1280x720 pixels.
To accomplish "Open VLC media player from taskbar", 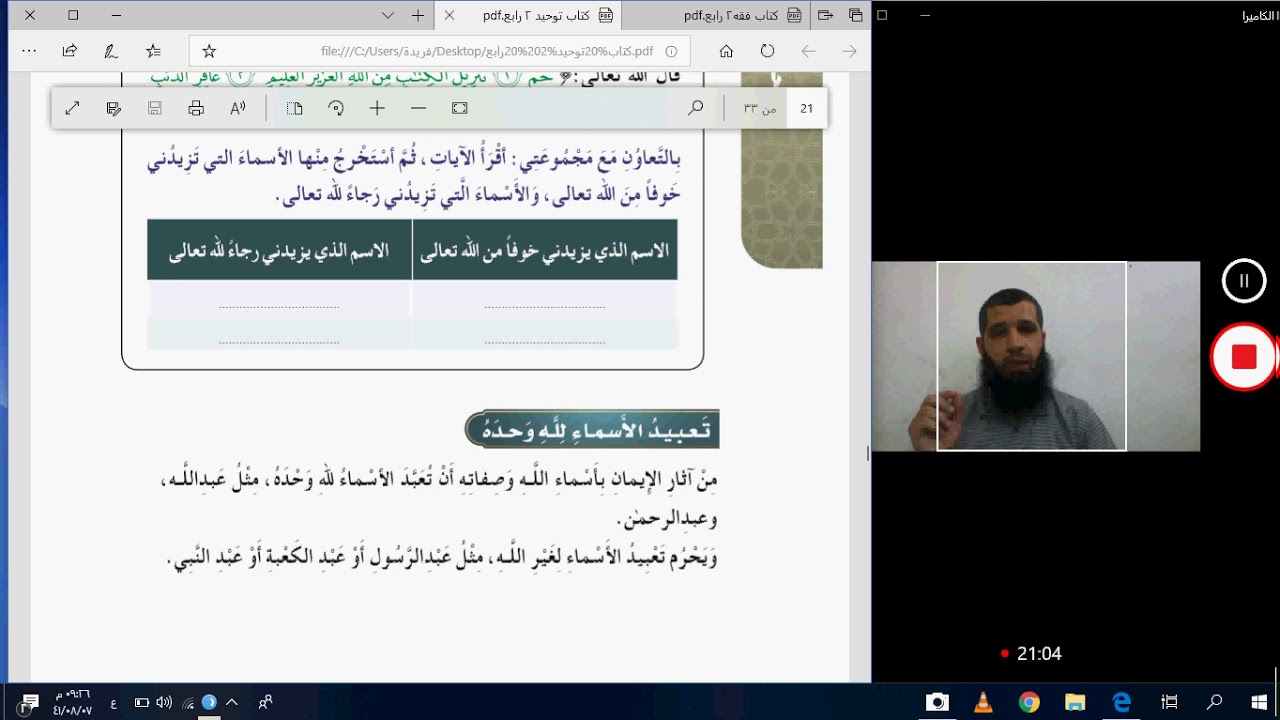I will pos(983,702).
